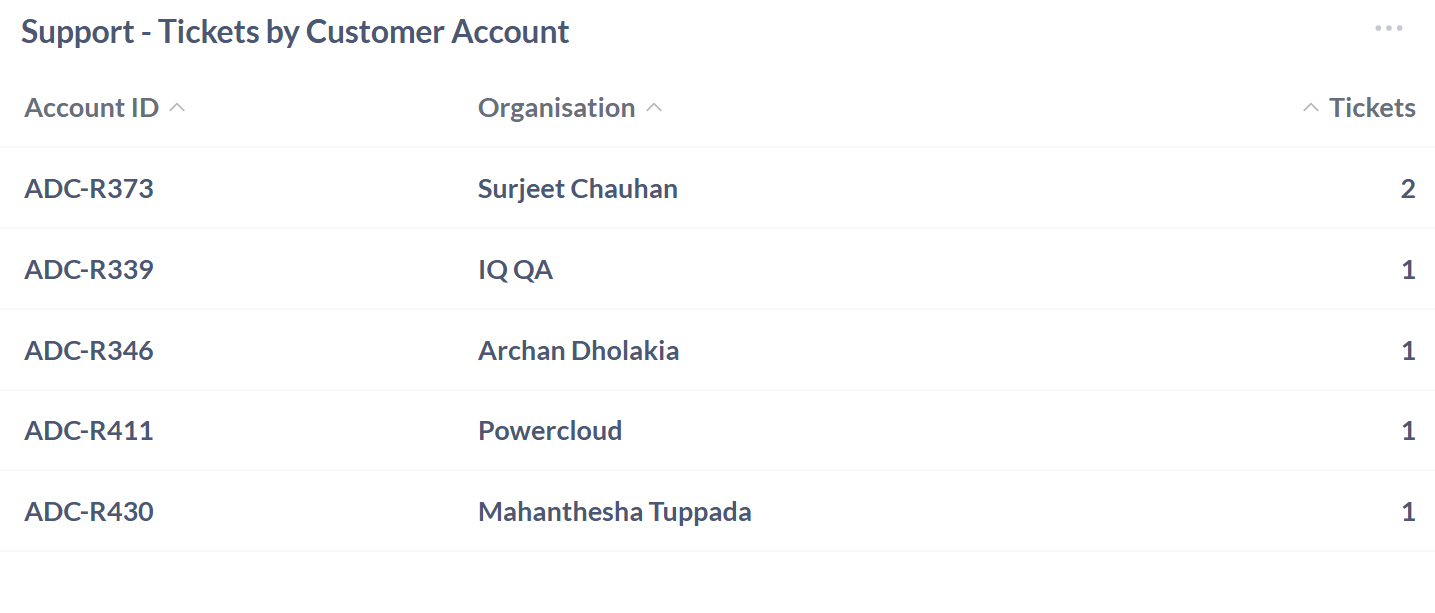Click the Powercloud organisation cell

coord(550,431)
